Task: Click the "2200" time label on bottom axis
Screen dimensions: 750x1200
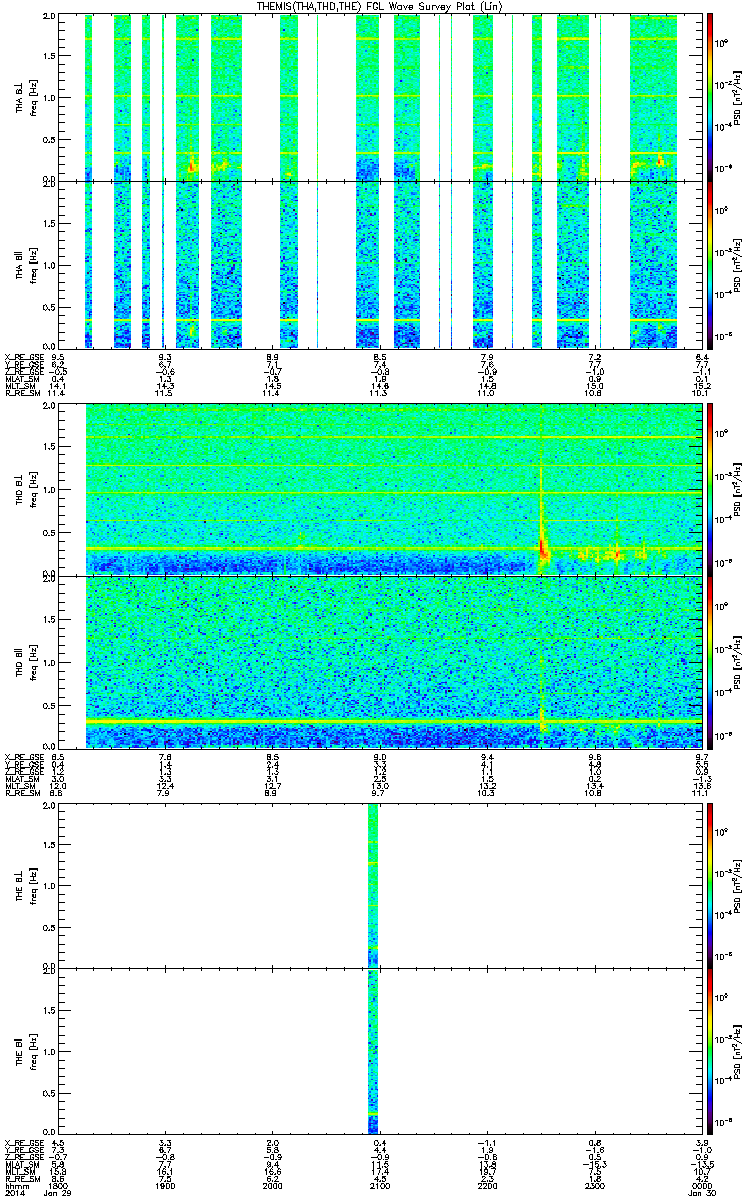Action: [x=486, y=1186]
